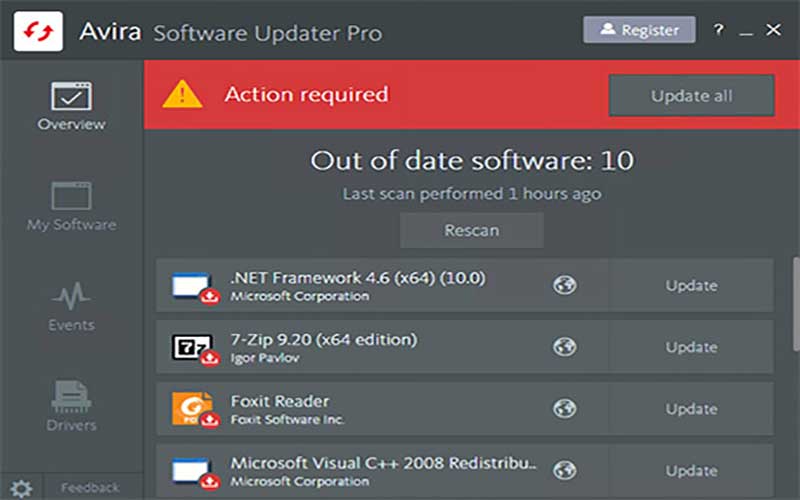
Task: Click the Rescan button
Action: click(471, 230)
